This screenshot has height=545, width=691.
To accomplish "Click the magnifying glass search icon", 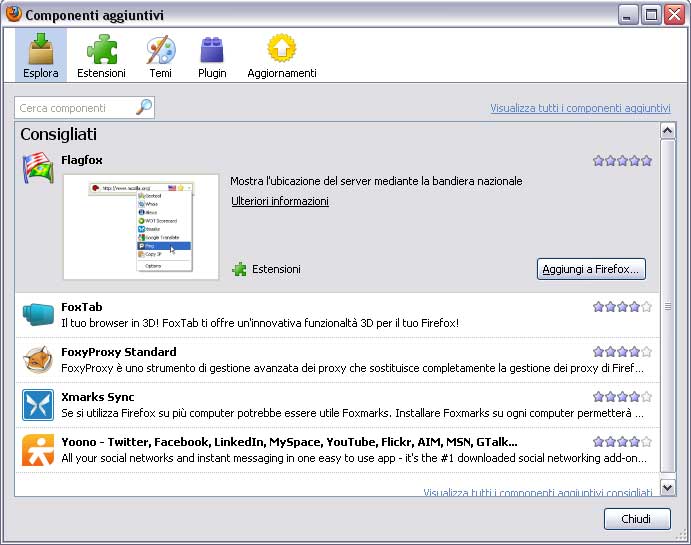I will [144, 107].
